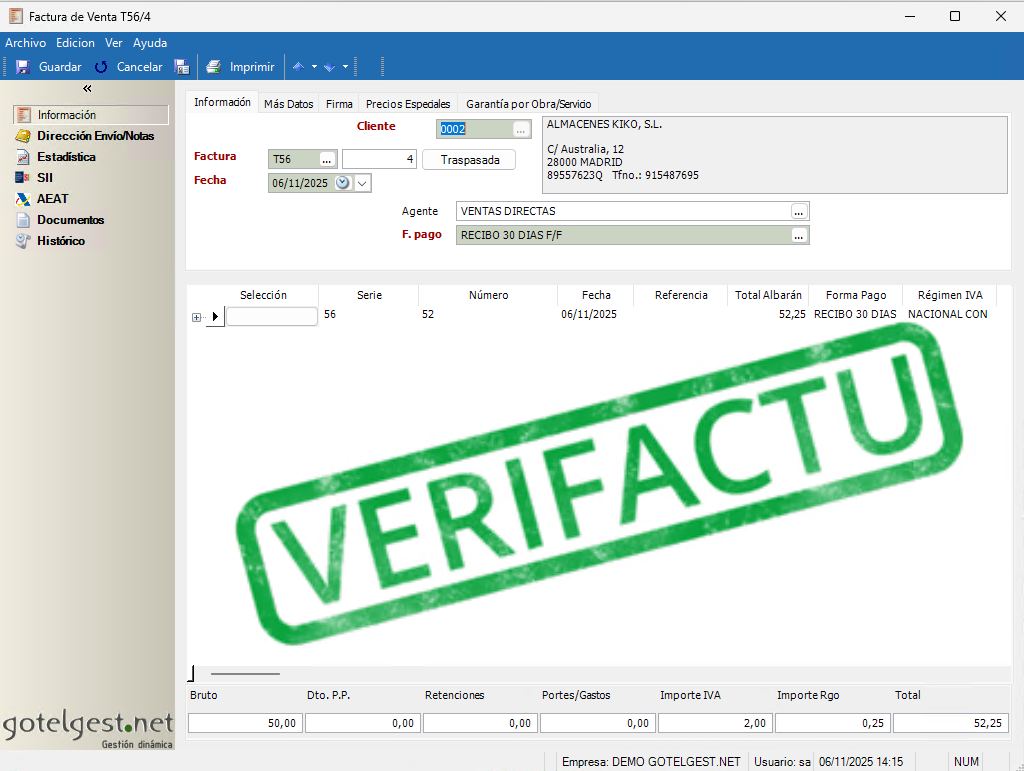
Task: Click the Guardar save icon
Action: (x=22, y=67)
